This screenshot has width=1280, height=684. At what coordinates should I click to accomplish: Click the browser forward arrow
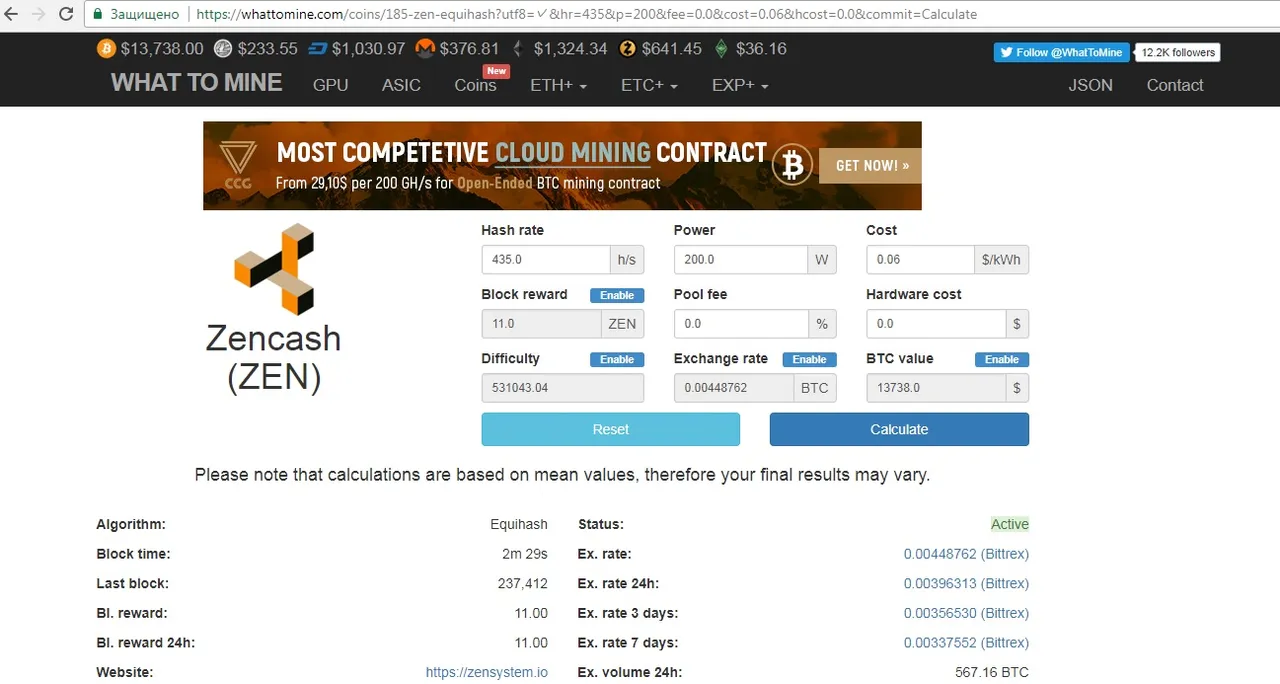click(x=38, y=15)
